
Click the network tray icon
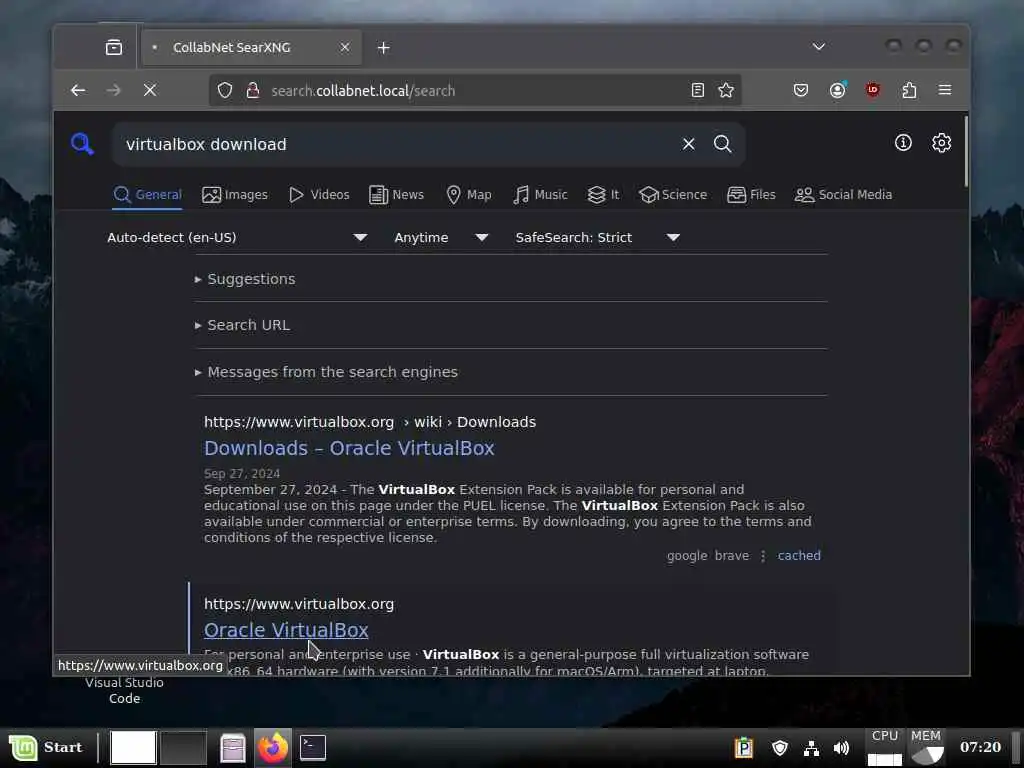coord(811,748)
